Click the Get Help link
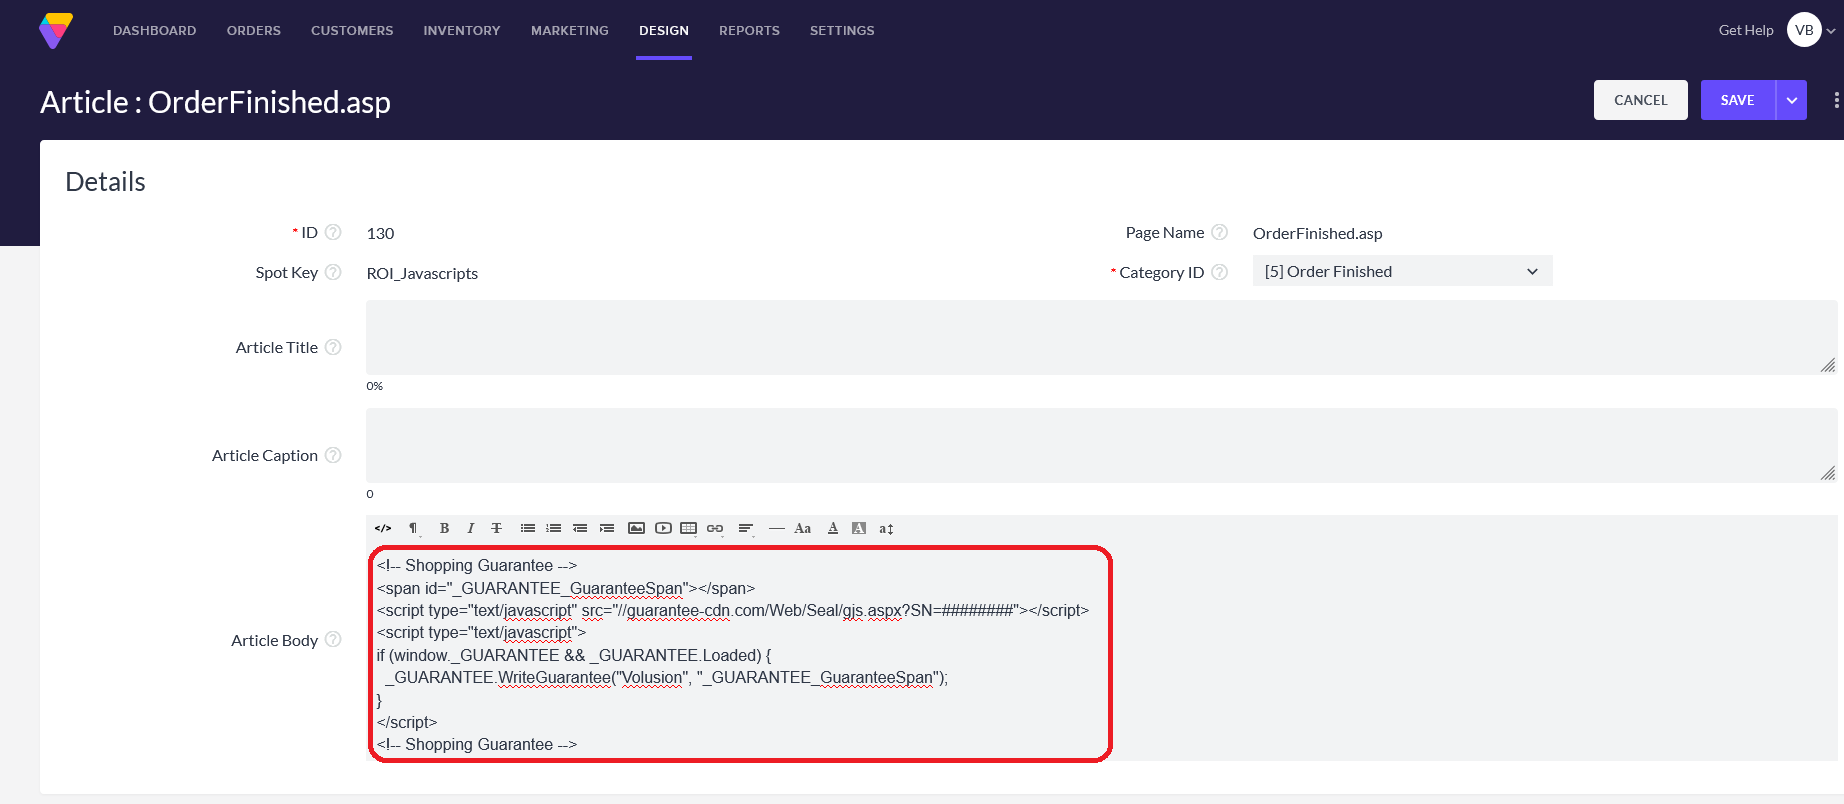 coord(1746,30)
